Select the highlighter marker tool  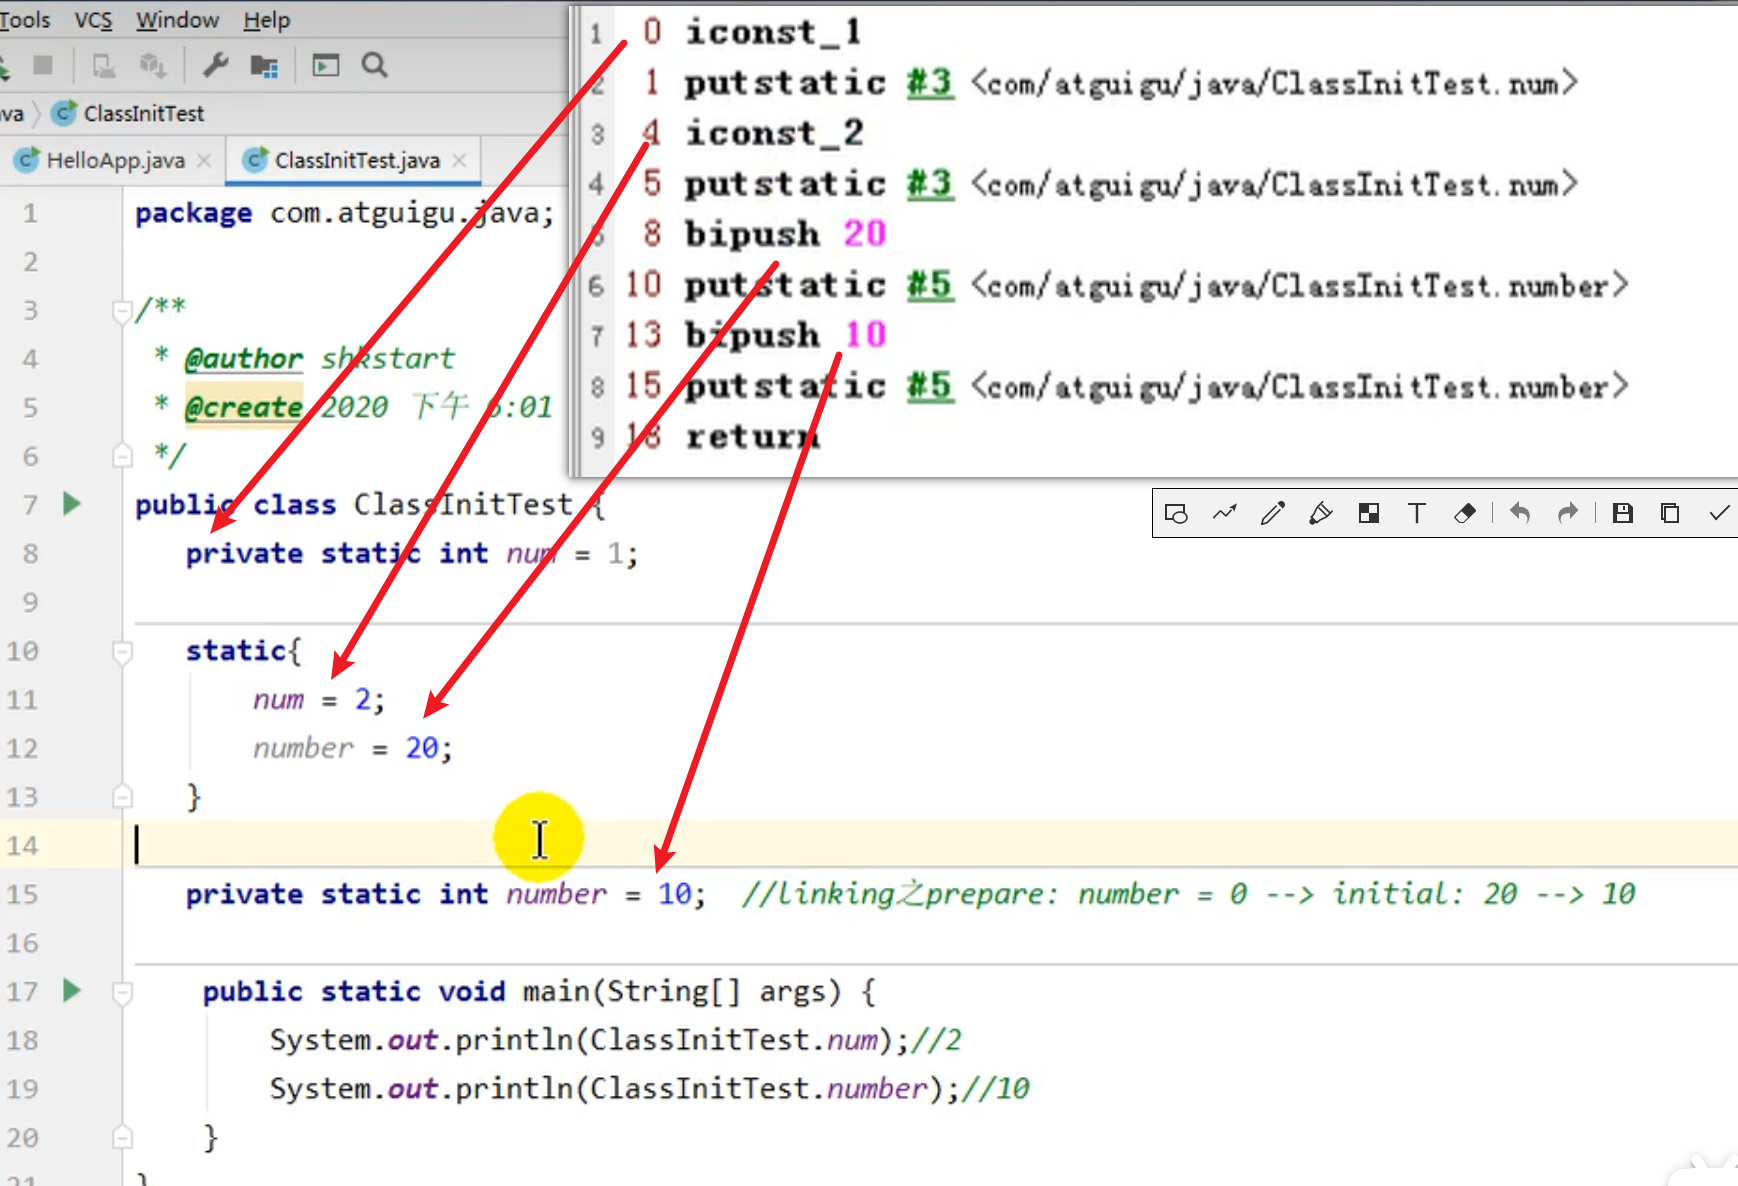(1320, 514)
